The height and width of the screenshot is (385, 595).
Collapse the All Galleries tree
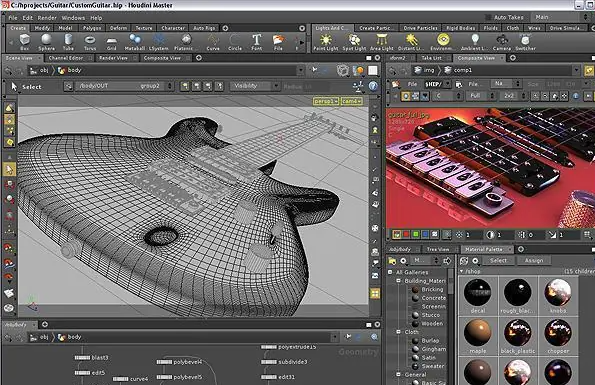coord(390,272)
